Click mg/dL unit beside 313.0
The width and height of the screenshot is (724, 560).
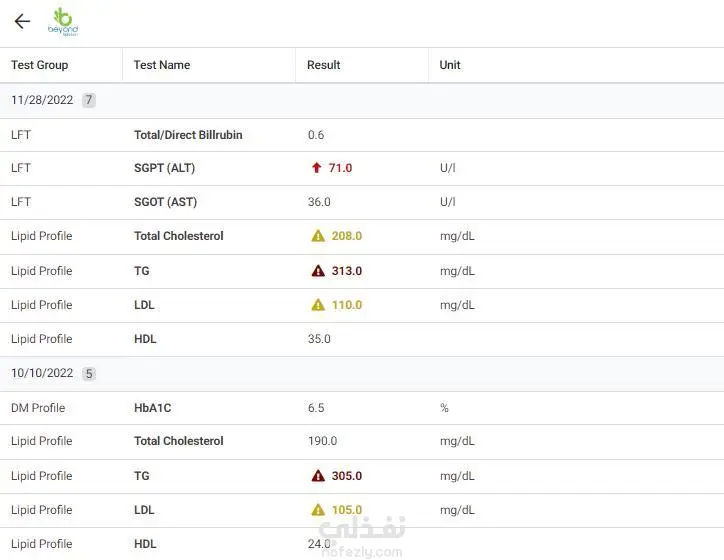tap(457, 271)
